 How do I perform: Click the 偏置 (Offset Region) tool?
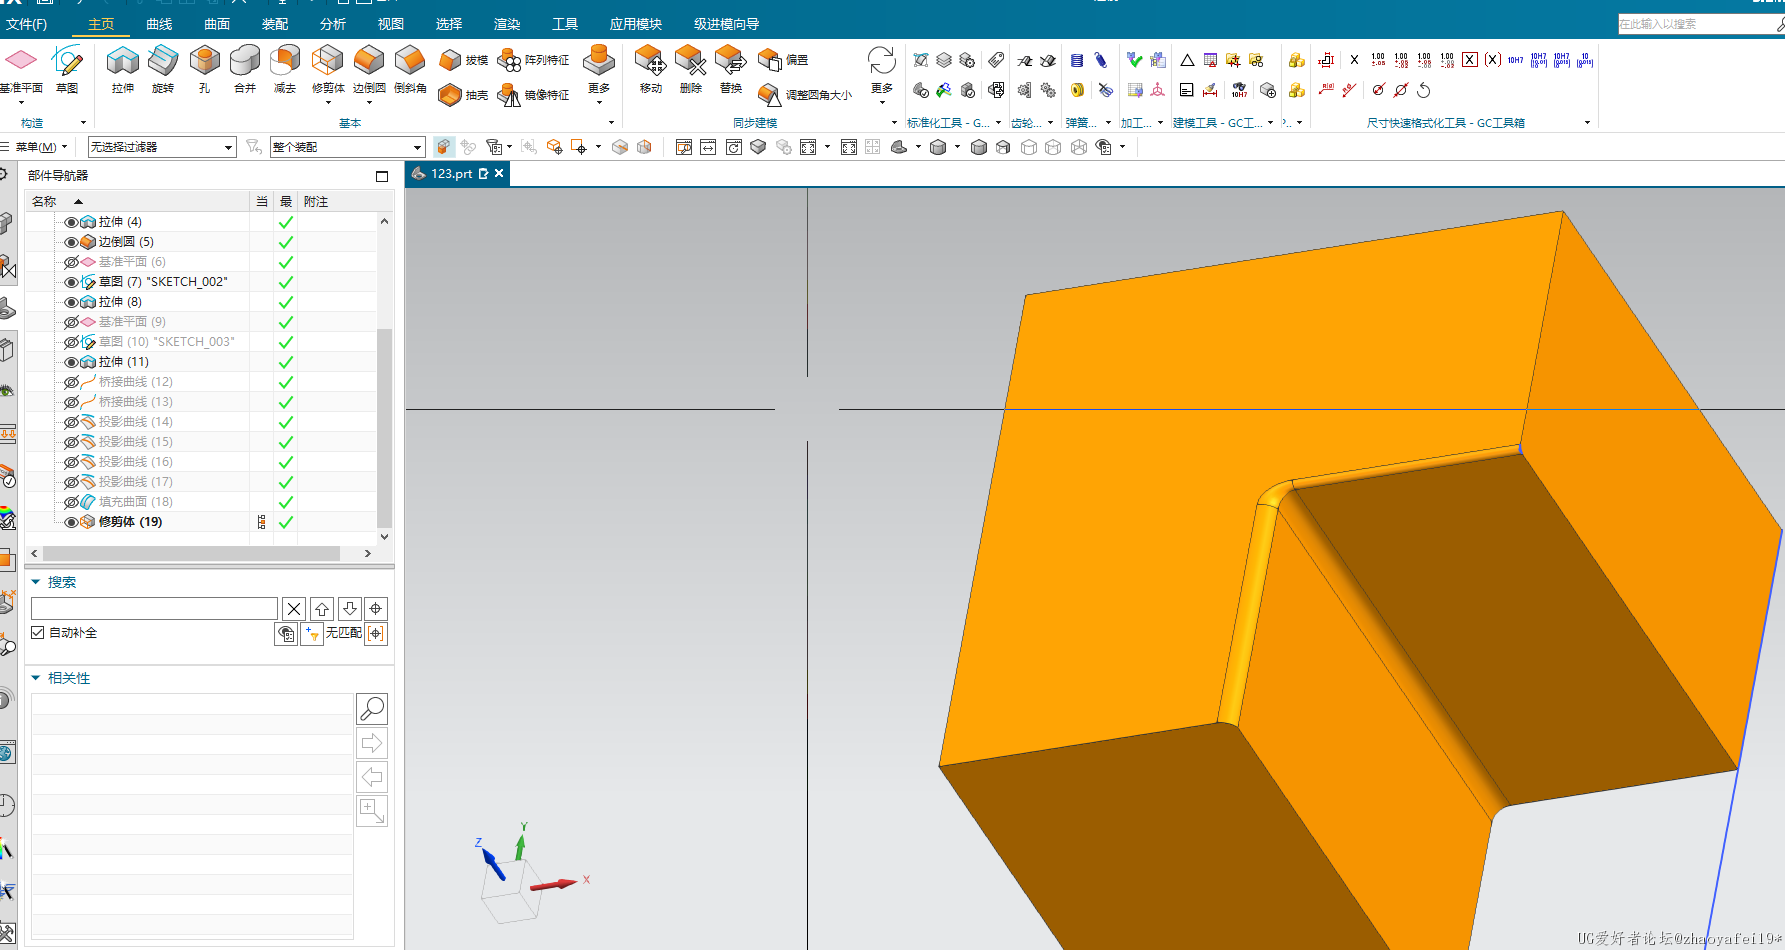(783, 60)
